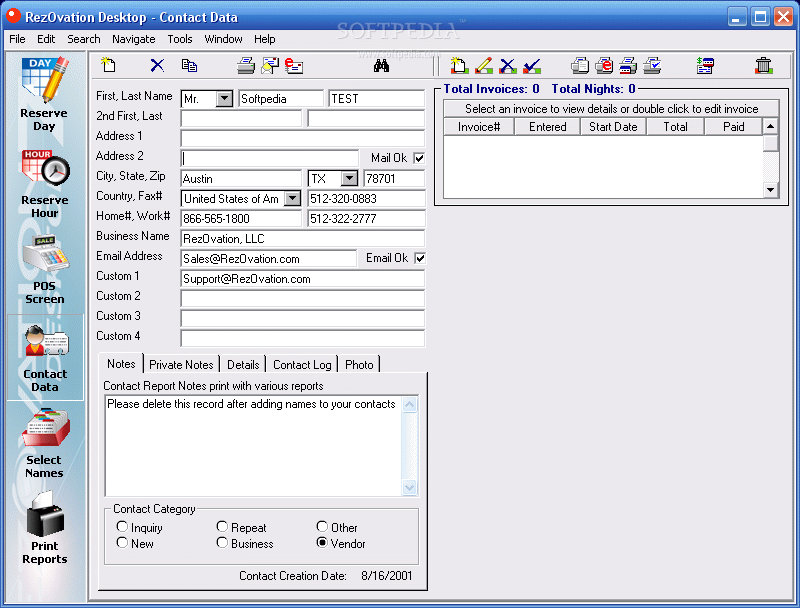Click the zip code field 78701
The image size is (800, 608).
[x=394, y=179]
